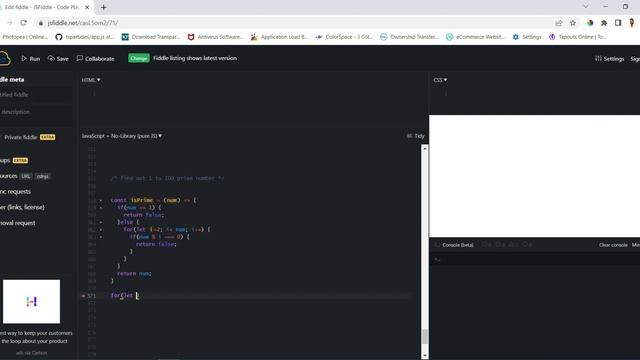Click the JSFiddle cloud logo
This screenshot has height=360, width=640.
pyautogui.click(x=4, y=59)
